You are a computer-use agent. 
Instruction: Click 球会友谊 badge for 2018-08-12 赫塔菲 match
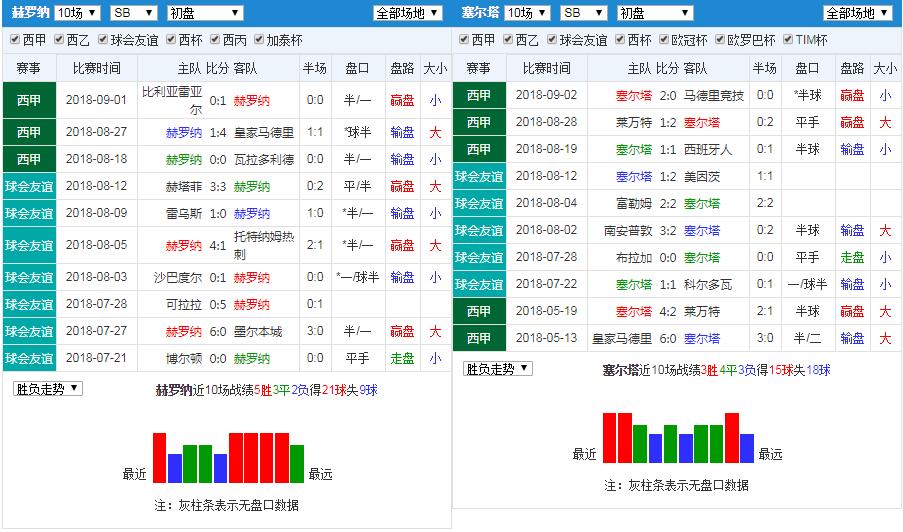(x=29, y=187)
